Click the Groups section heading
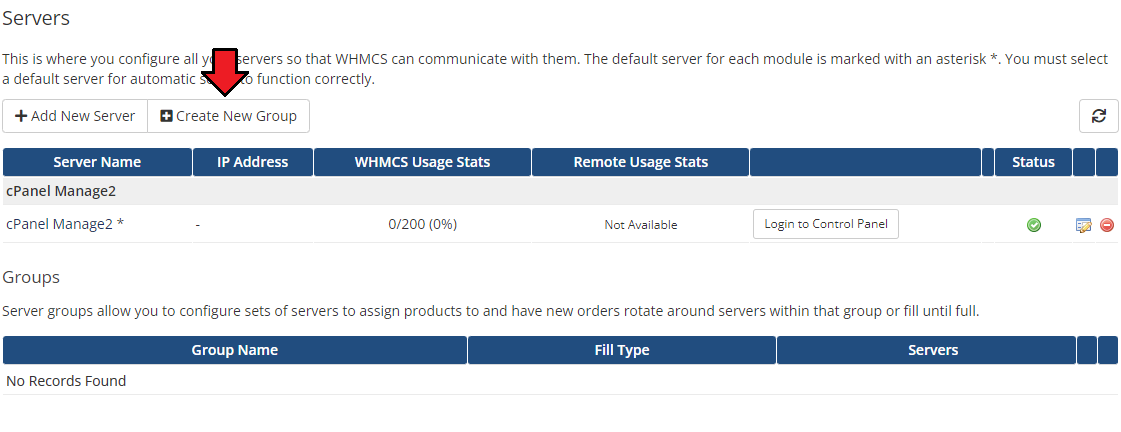1121x432 pixels. coord(31,277)
